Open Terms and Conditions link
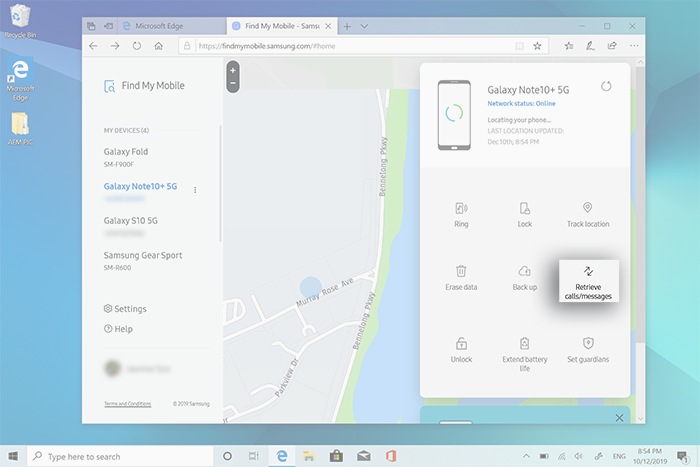Screen dimensions: 700x467 [128, 404]
